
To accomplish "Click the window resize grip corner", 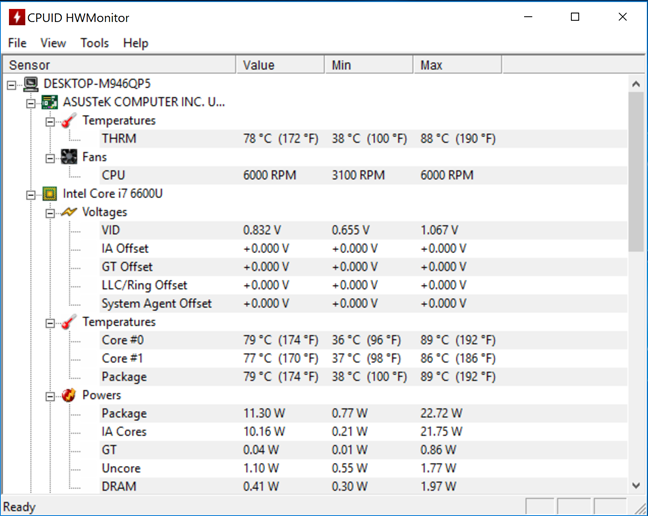I will click(x=640, y=508).
